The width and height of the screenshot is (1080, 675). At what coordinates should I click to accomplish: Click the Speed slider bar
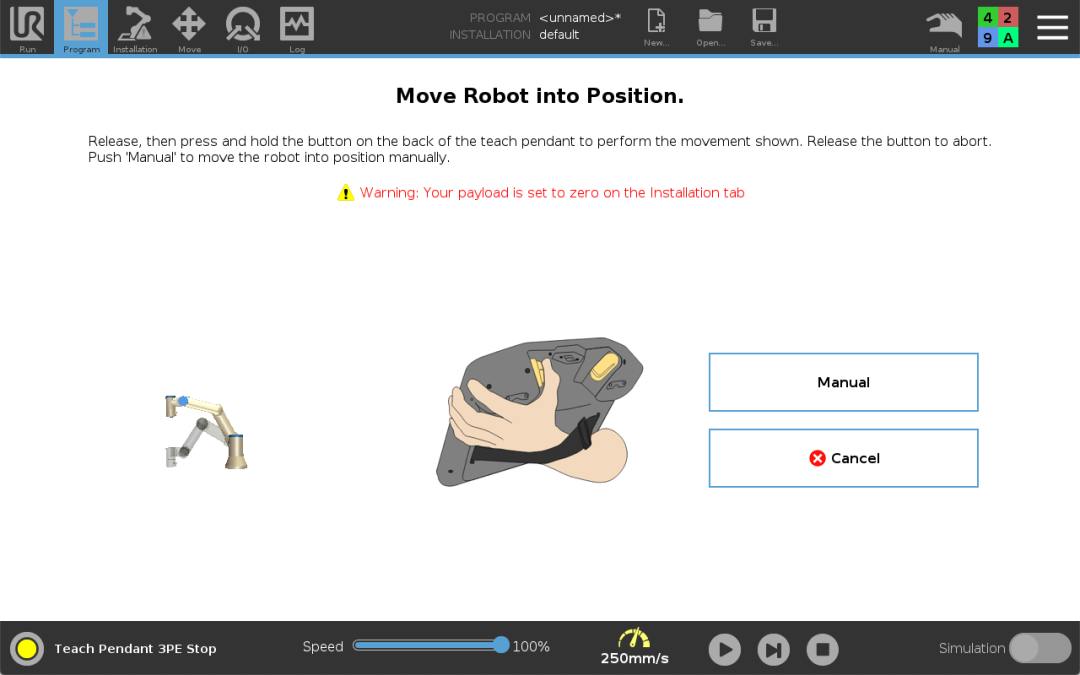[427, 646]
